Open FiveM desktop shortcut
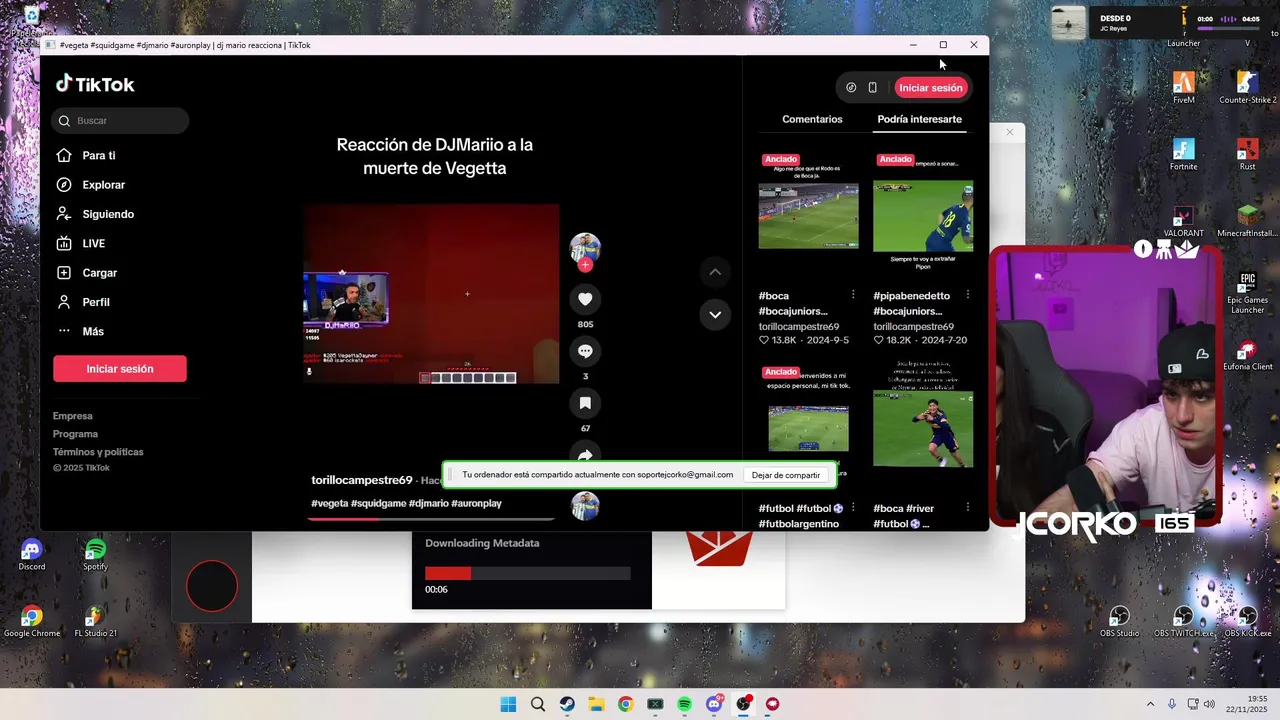Screen dimensions: 1280x720 pos(1184,88)
